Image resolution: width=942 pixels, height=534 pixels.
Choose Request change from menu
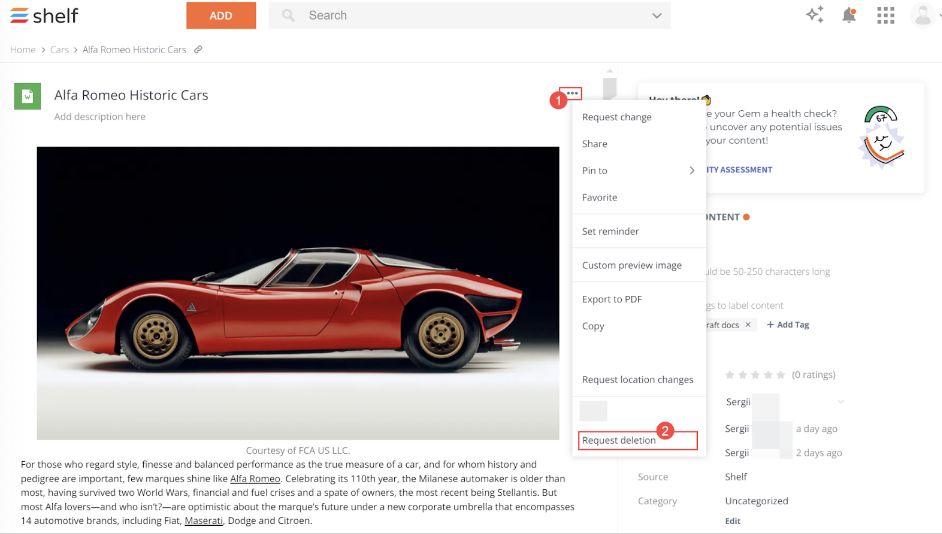pos(639,117)
